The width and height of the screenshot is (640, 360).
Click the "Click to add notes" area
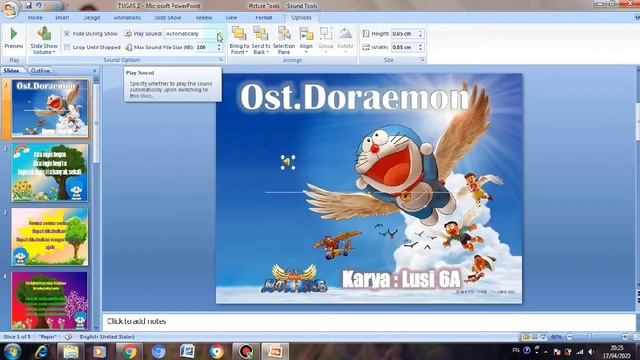[x=369, y=322]
